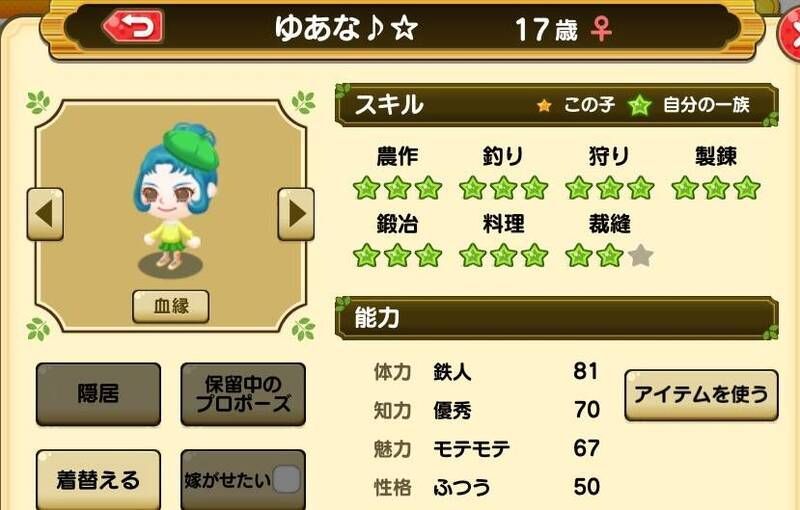Click the orange この子 legend star
Screen dimensions: 800x510
tap(544, 106)
